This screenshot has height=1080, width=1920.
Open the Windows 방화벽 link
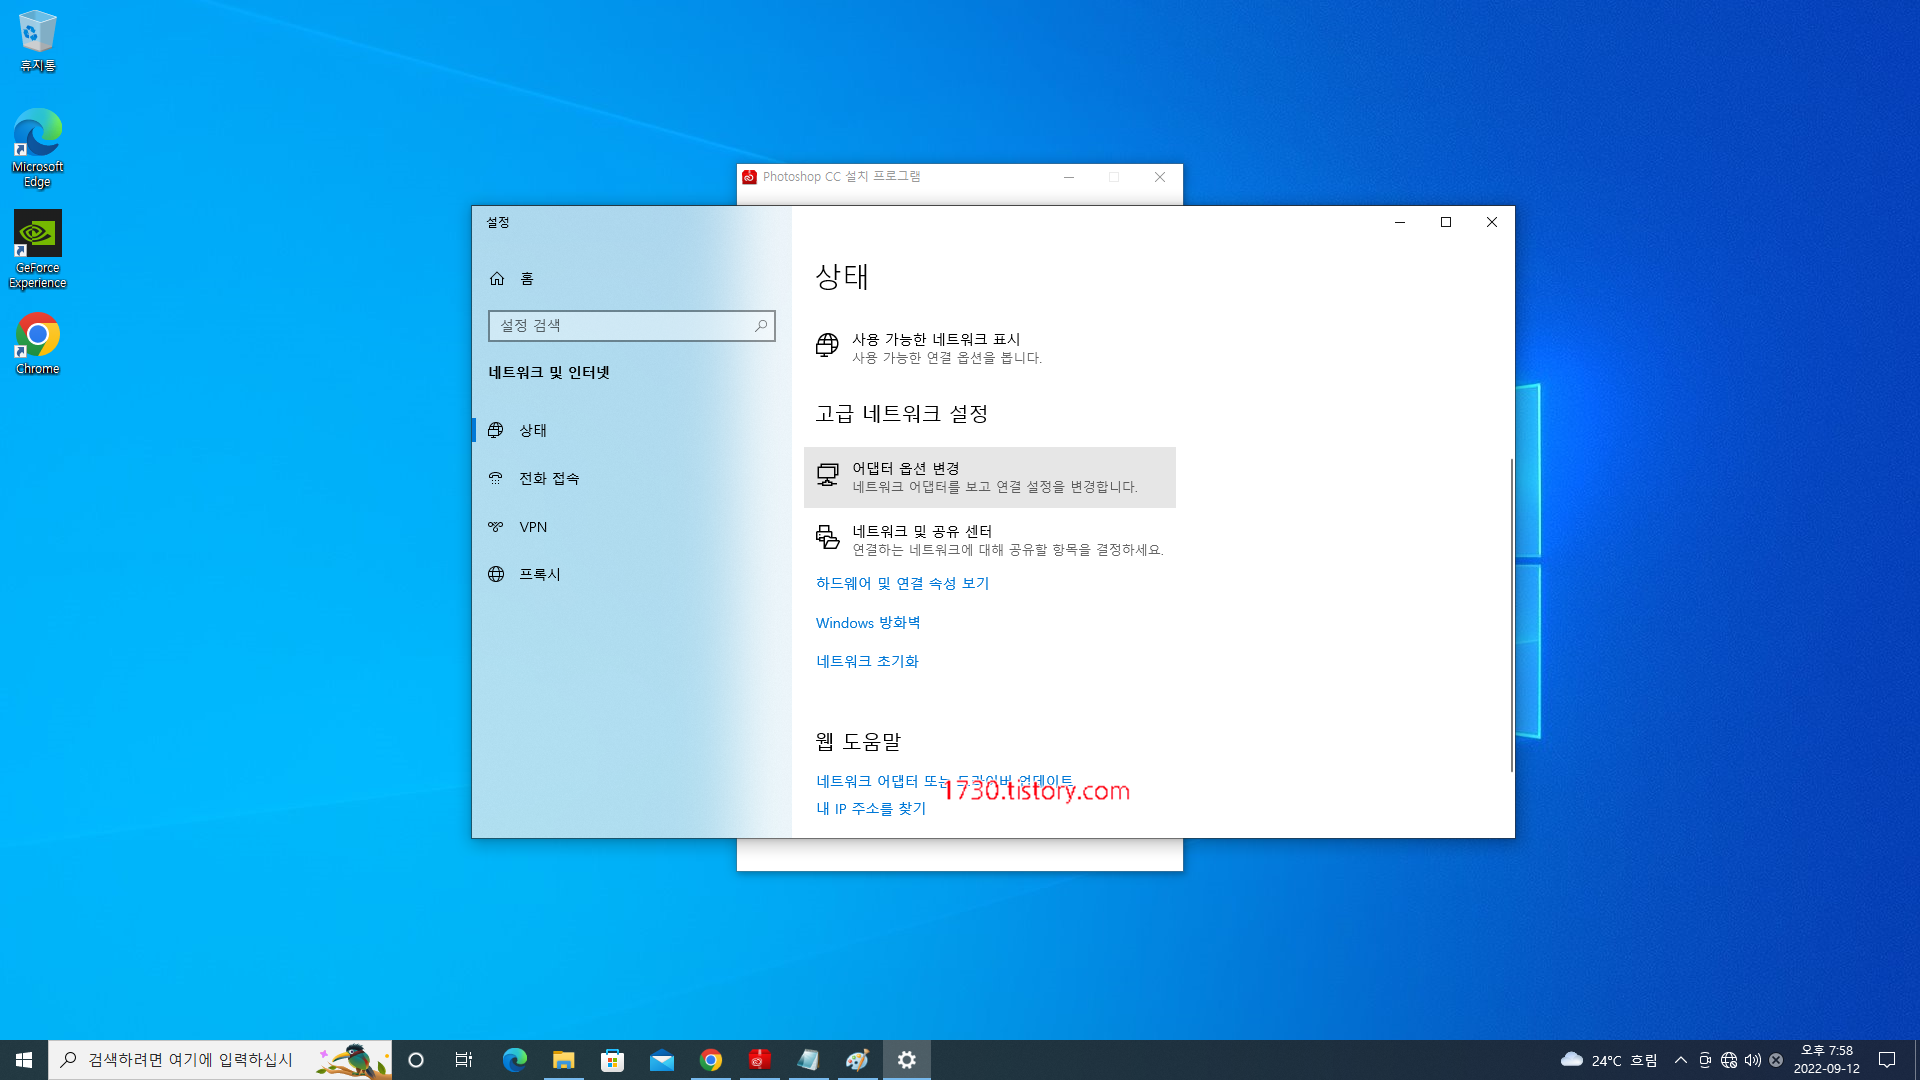point(868,623)
